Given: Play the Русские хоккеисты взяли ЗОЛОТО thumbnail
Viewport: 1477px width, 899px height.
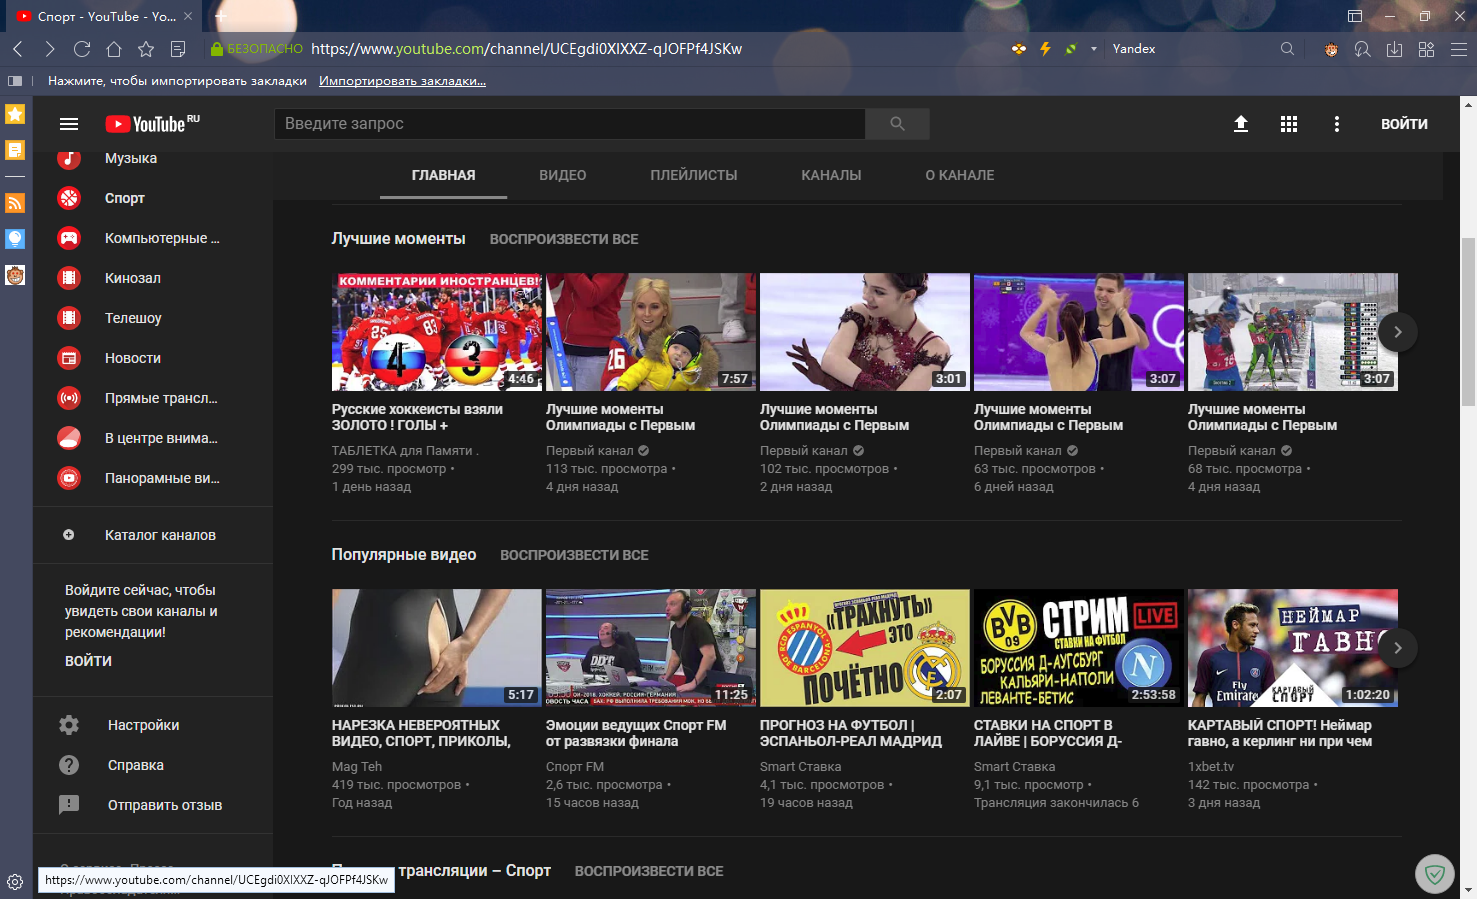Looking at the screenshot, I should 436,332.
